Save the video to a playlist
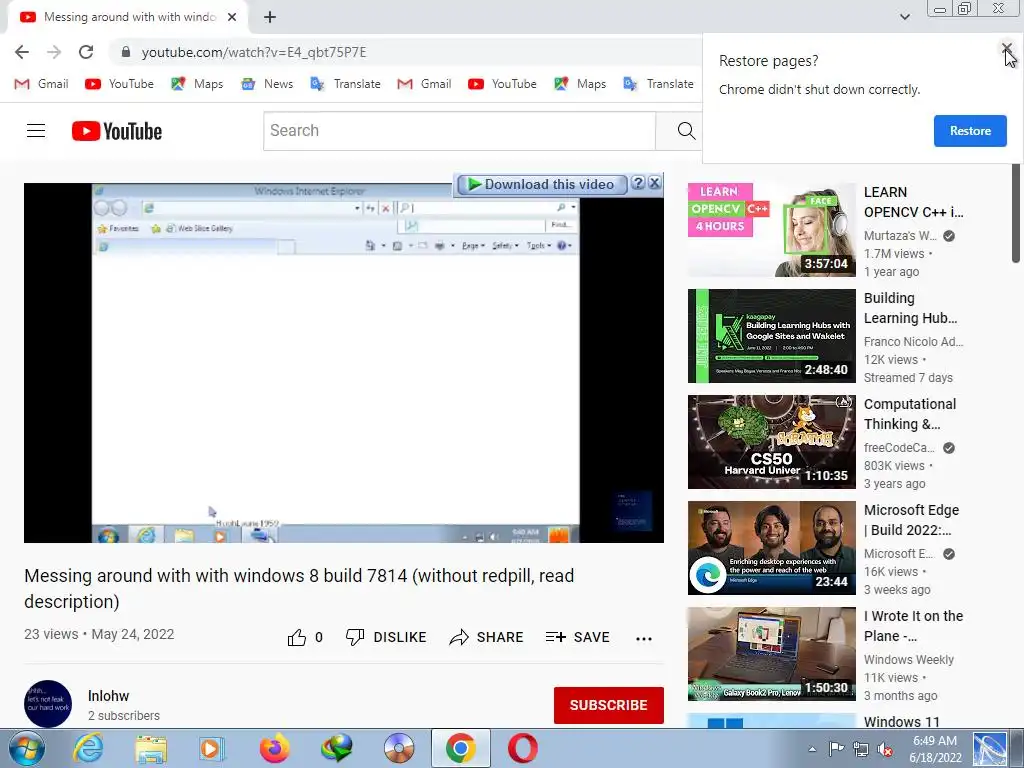Screen dimensions: 1024x768 click(x=578, y=637)
